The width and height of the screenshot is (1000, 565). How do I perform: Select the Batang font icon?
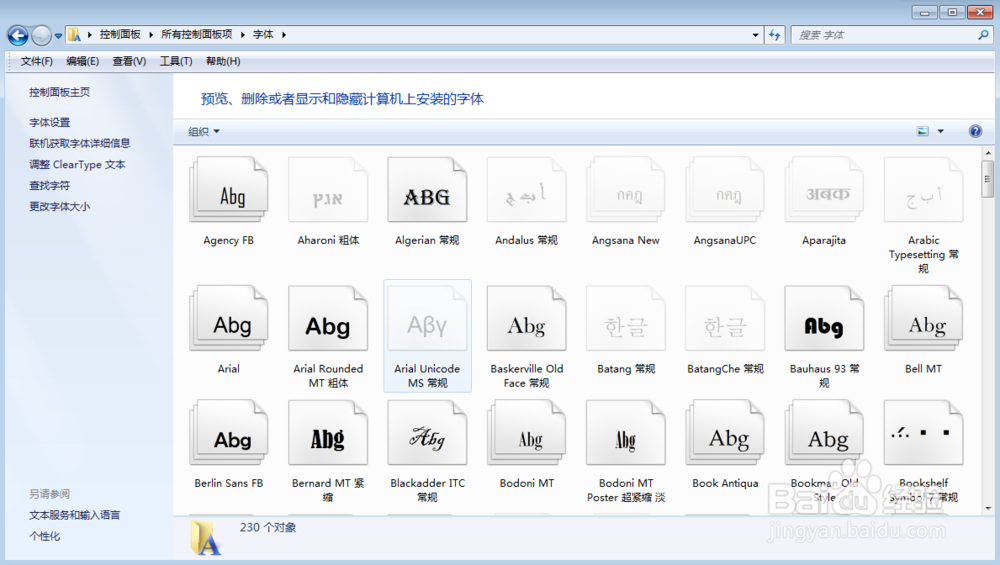(x=626, y=319)
